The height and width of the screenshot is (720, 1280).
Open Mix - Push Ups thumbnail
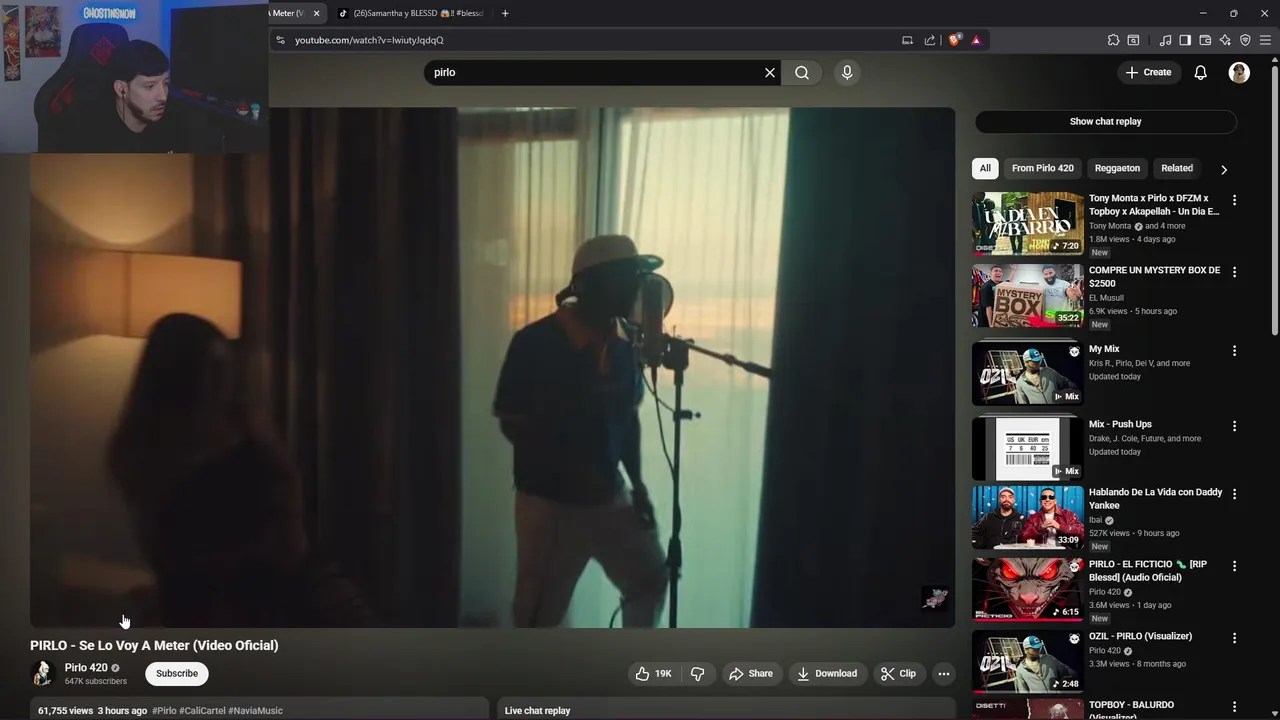(x=1027, y=449)
